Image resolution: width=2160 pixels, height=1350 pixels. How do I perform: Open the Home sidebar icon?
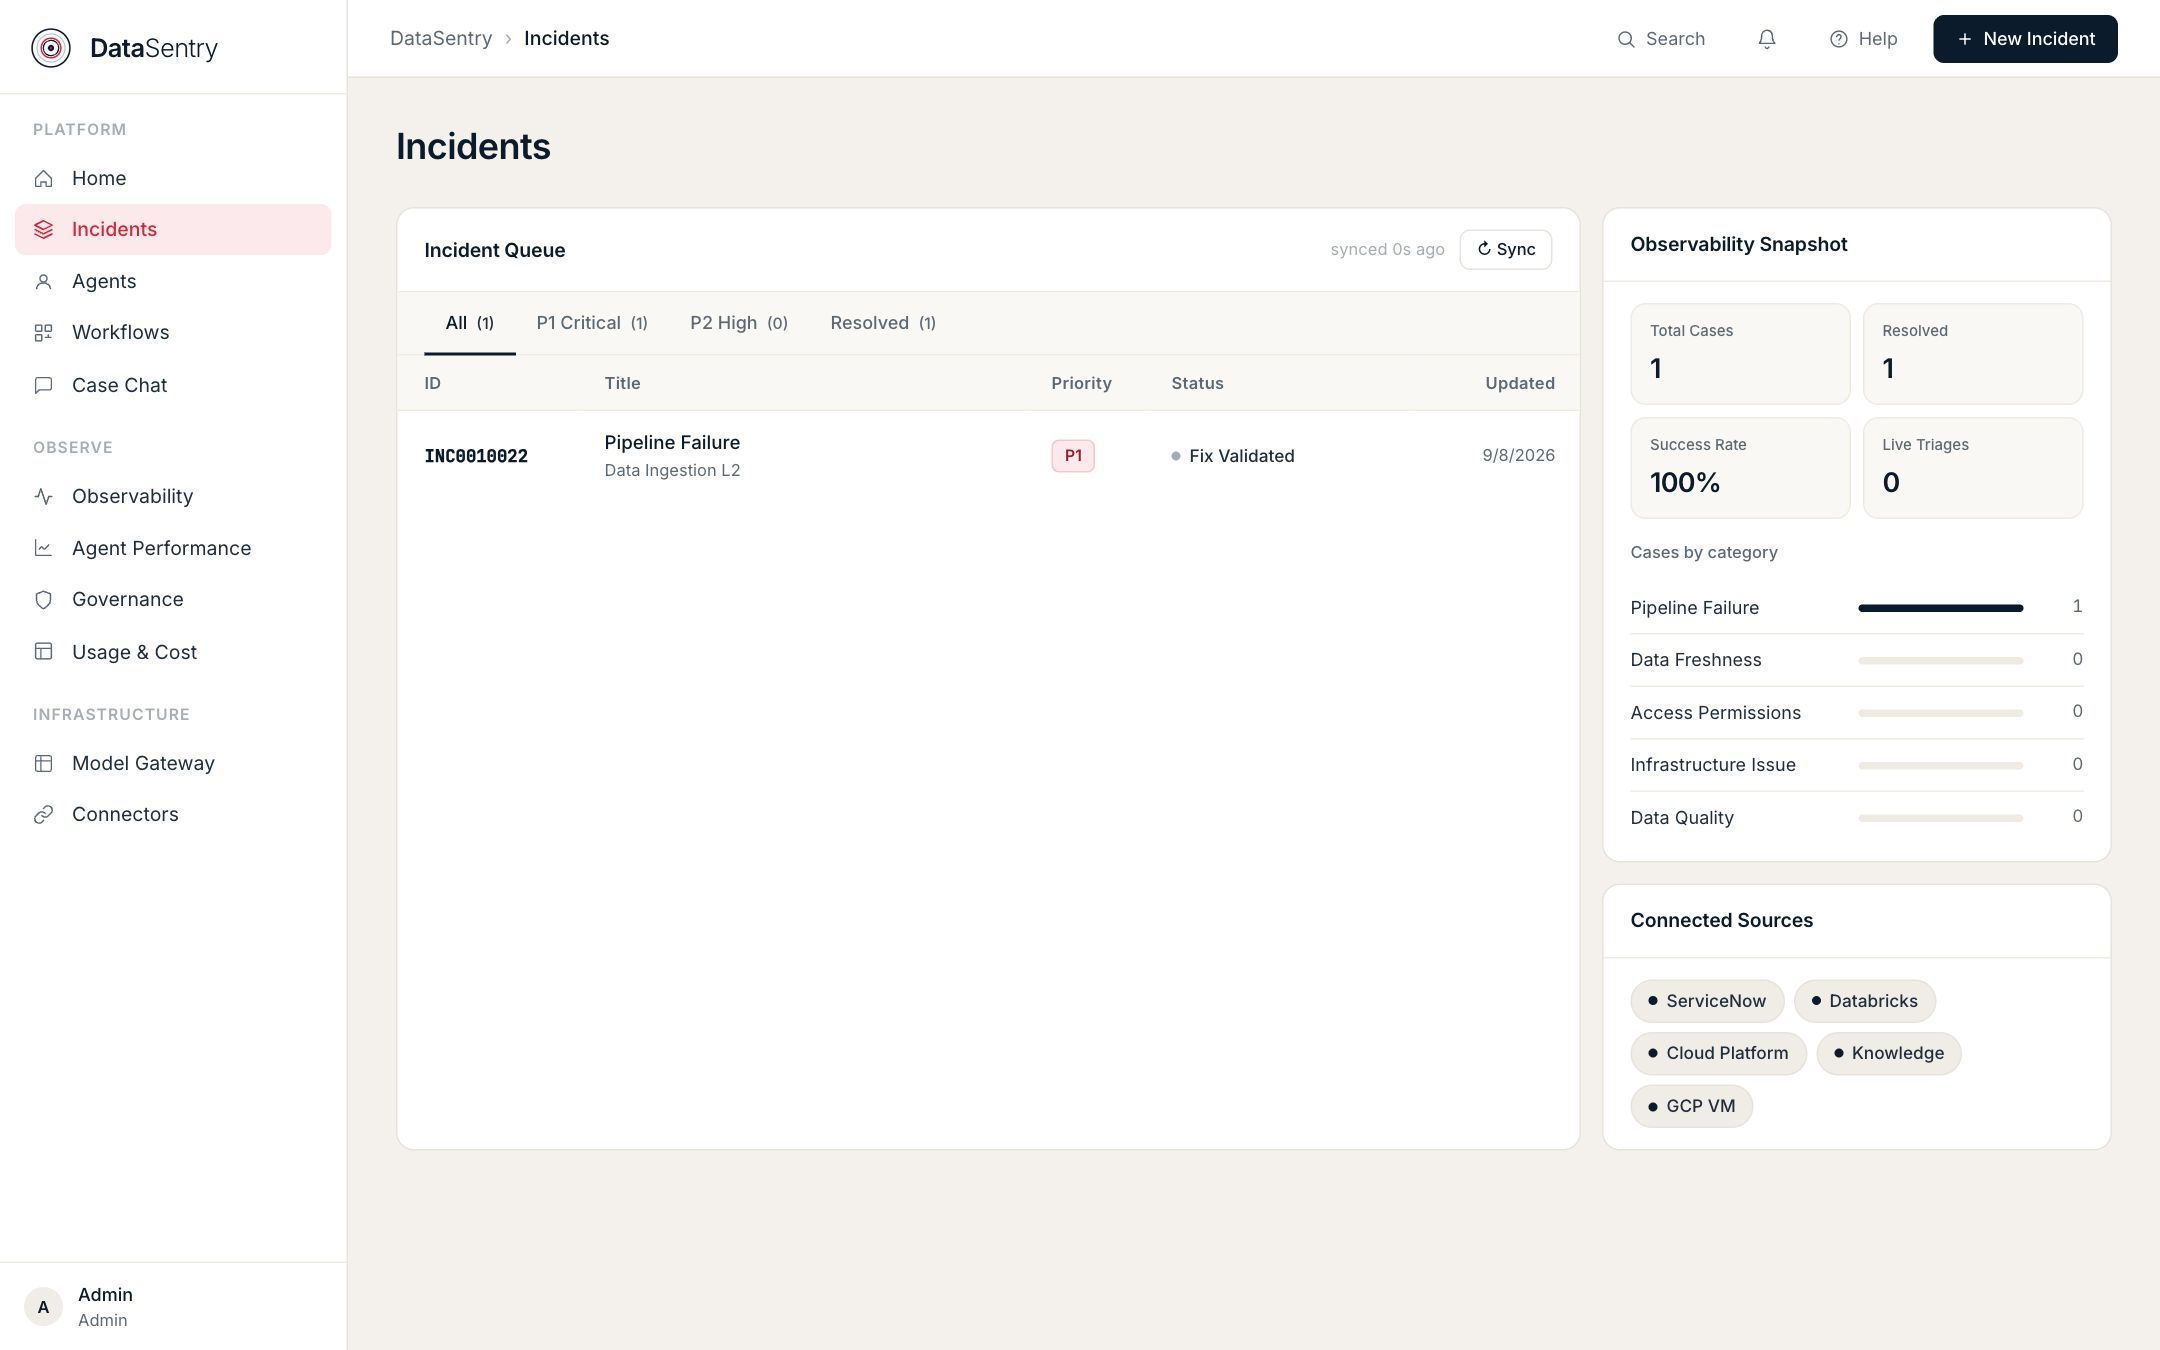pyautogui.click(x=43, y=178)
